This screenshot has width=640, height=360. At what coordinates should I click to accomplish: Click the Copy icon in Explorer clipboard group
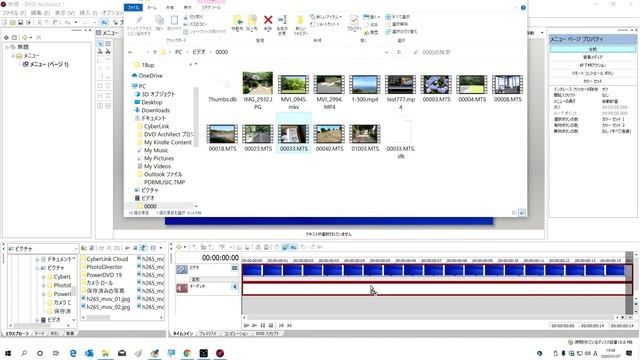[160, 20]
